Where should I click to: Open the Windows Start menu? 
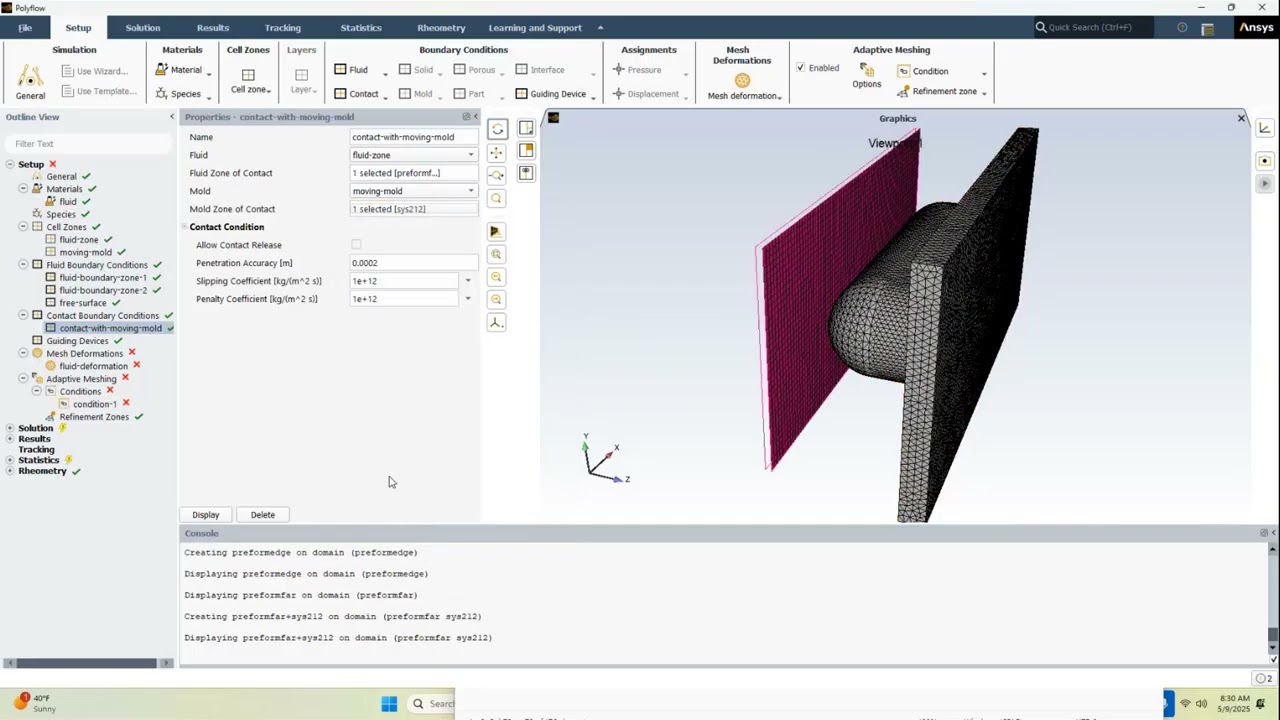pos(389,704)
